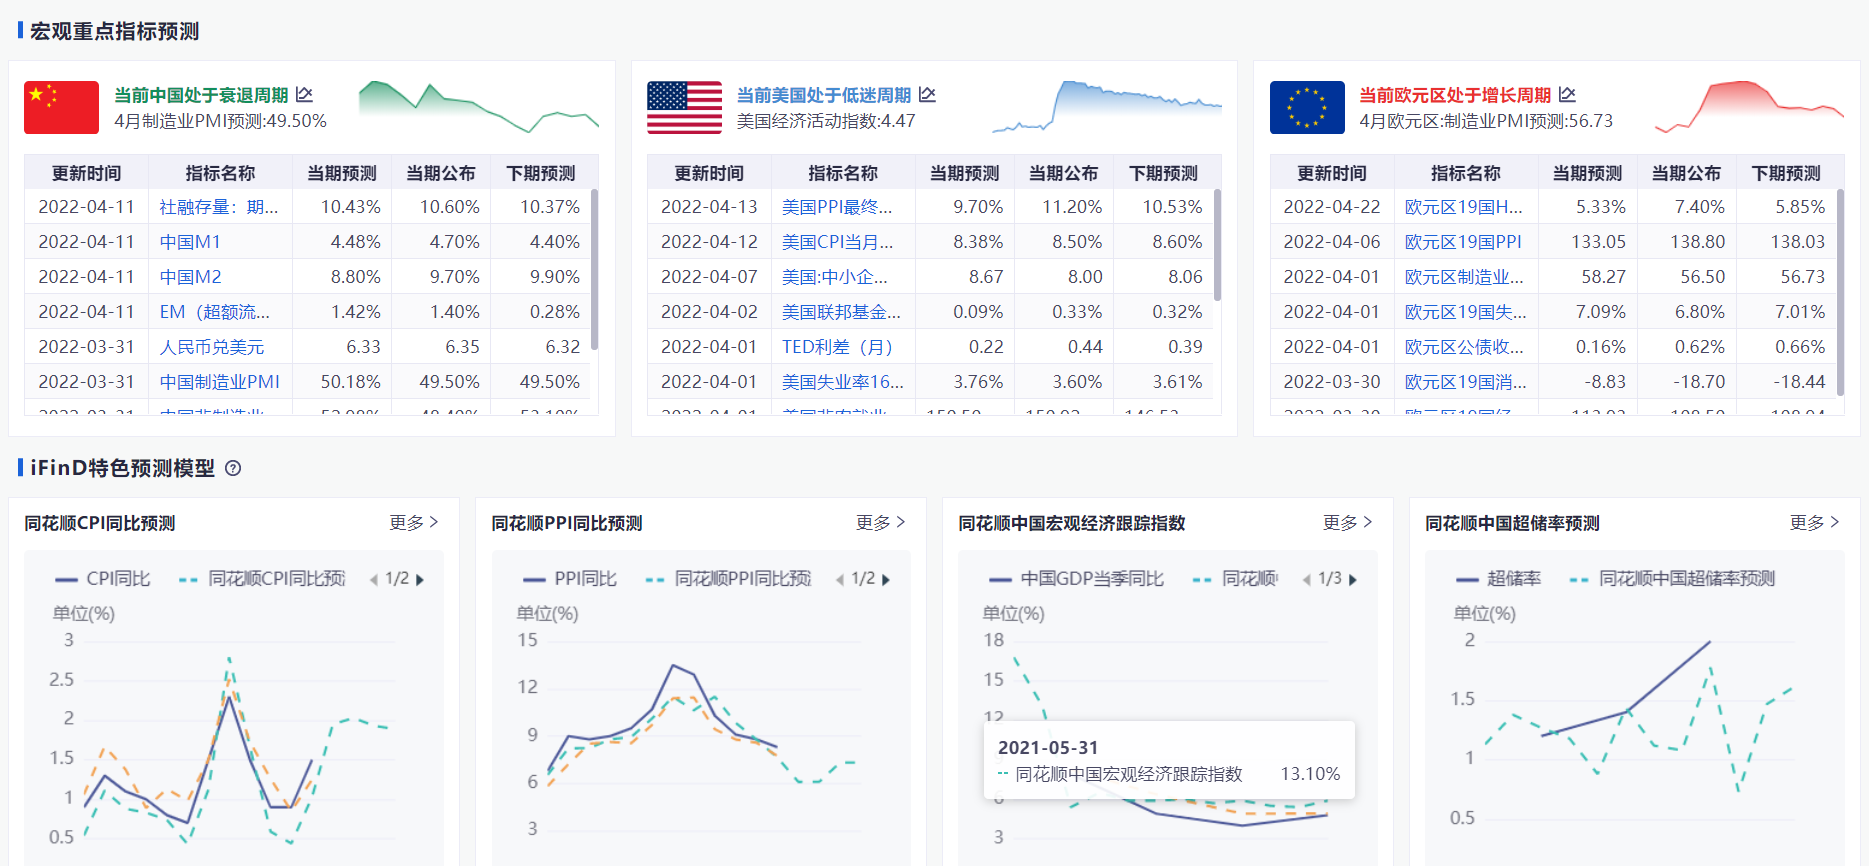Go to previous legend page in CPI chart
The image size is (1869, 866).
coord(374,579)
